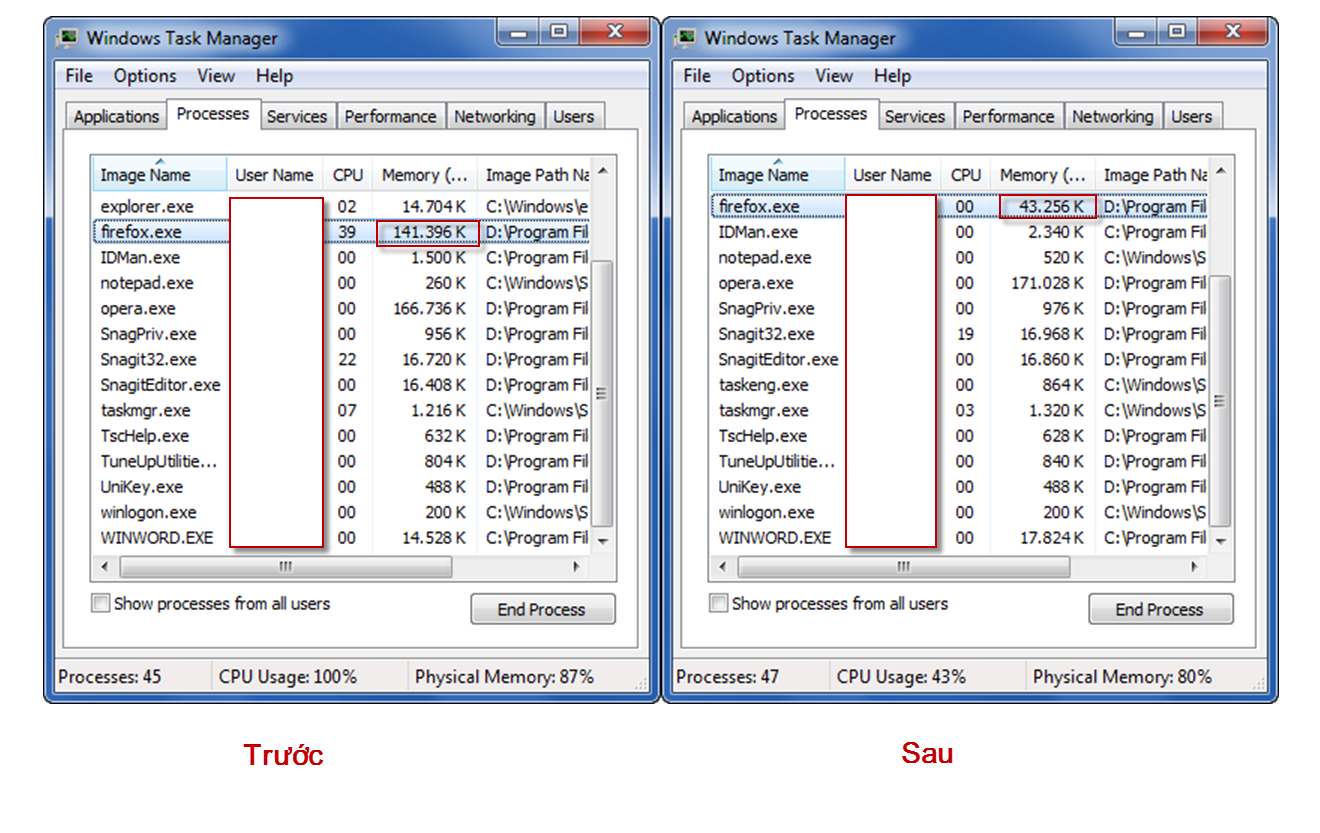1320x833 pixels.
Task: Open View menu in left Task Manager
Action: (x=216, y=76)
